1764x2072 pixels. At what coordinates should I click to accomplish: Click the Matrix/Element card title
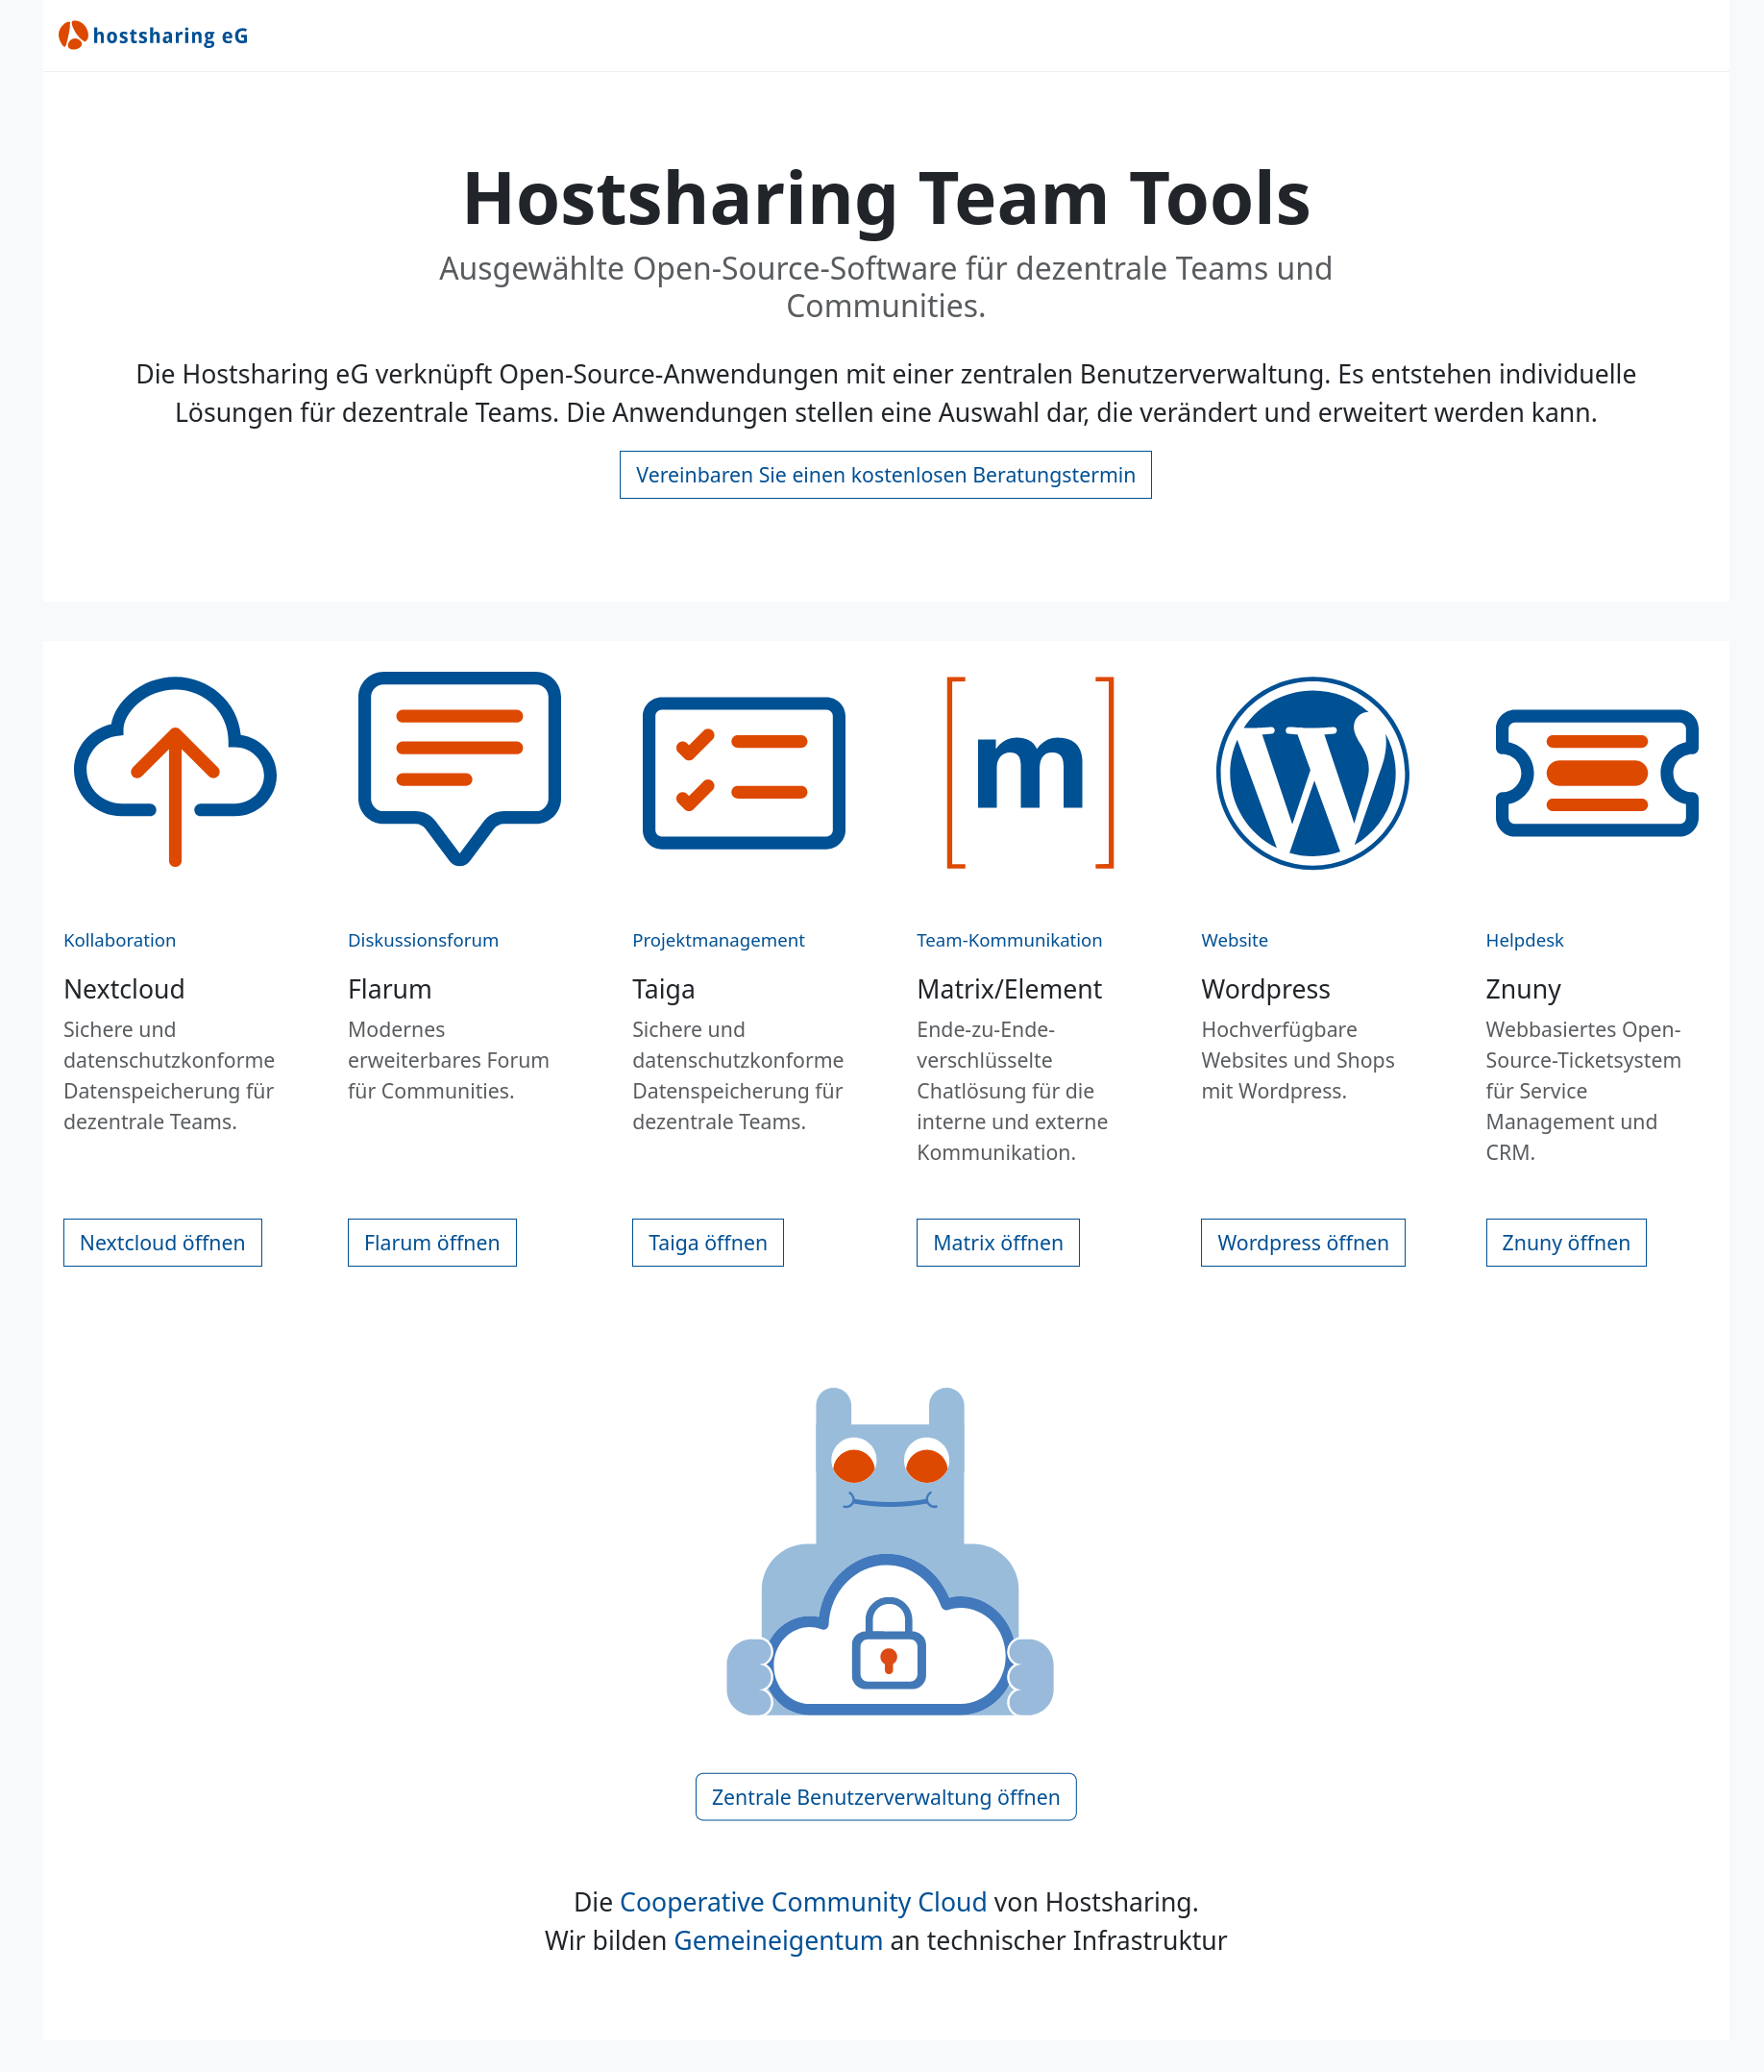click(1009, 989)
